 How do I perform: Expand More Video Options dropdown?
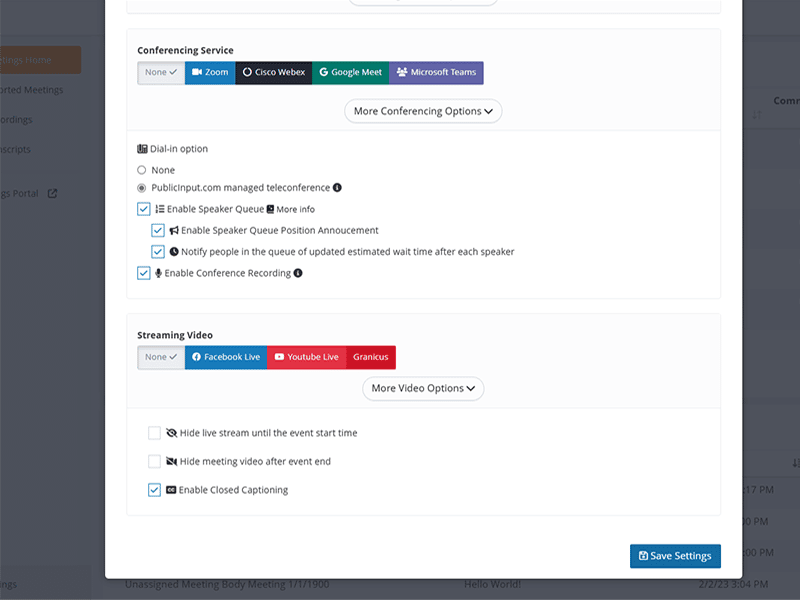point(423,388)
